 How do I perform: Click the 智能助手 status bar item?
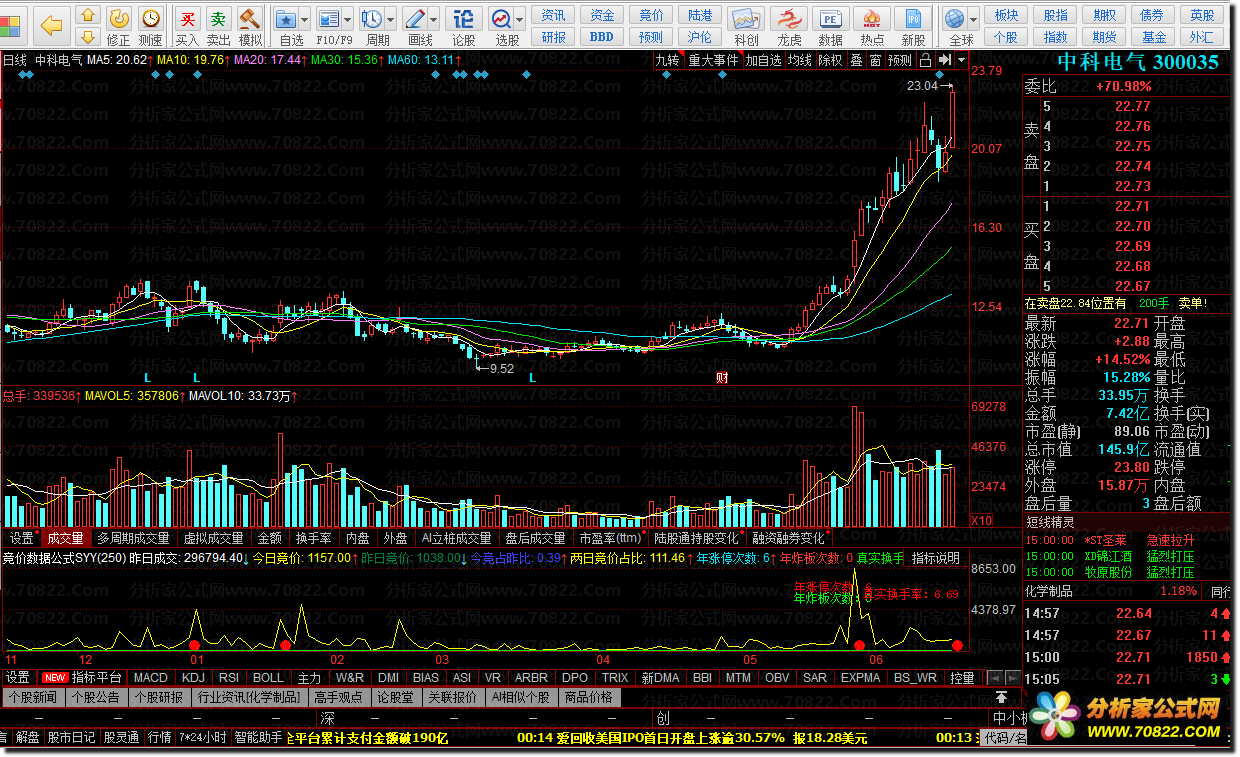(258, 738)
